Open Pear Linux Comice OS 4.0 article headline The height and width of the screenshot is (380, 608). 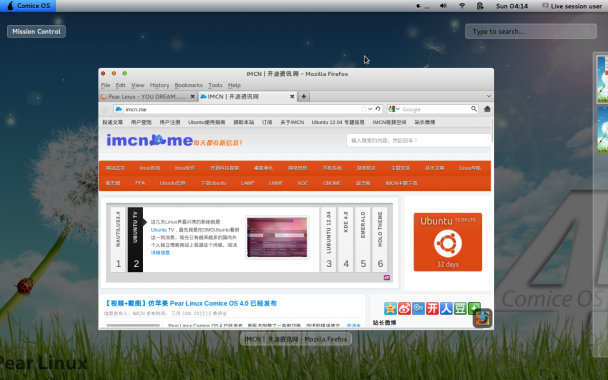pyautogui.click(x=190, y=303)
